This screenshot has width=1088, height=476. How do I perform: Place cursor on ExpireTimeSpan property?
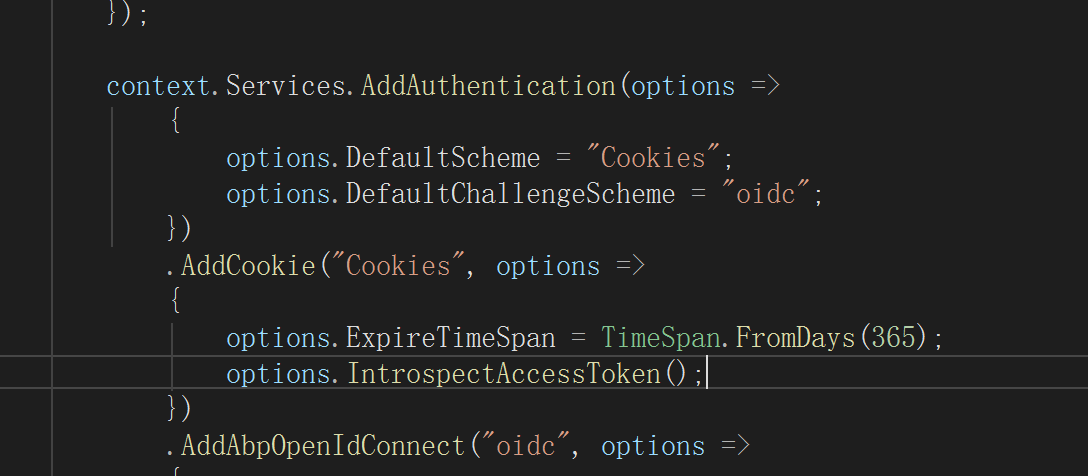pos(451,338)
